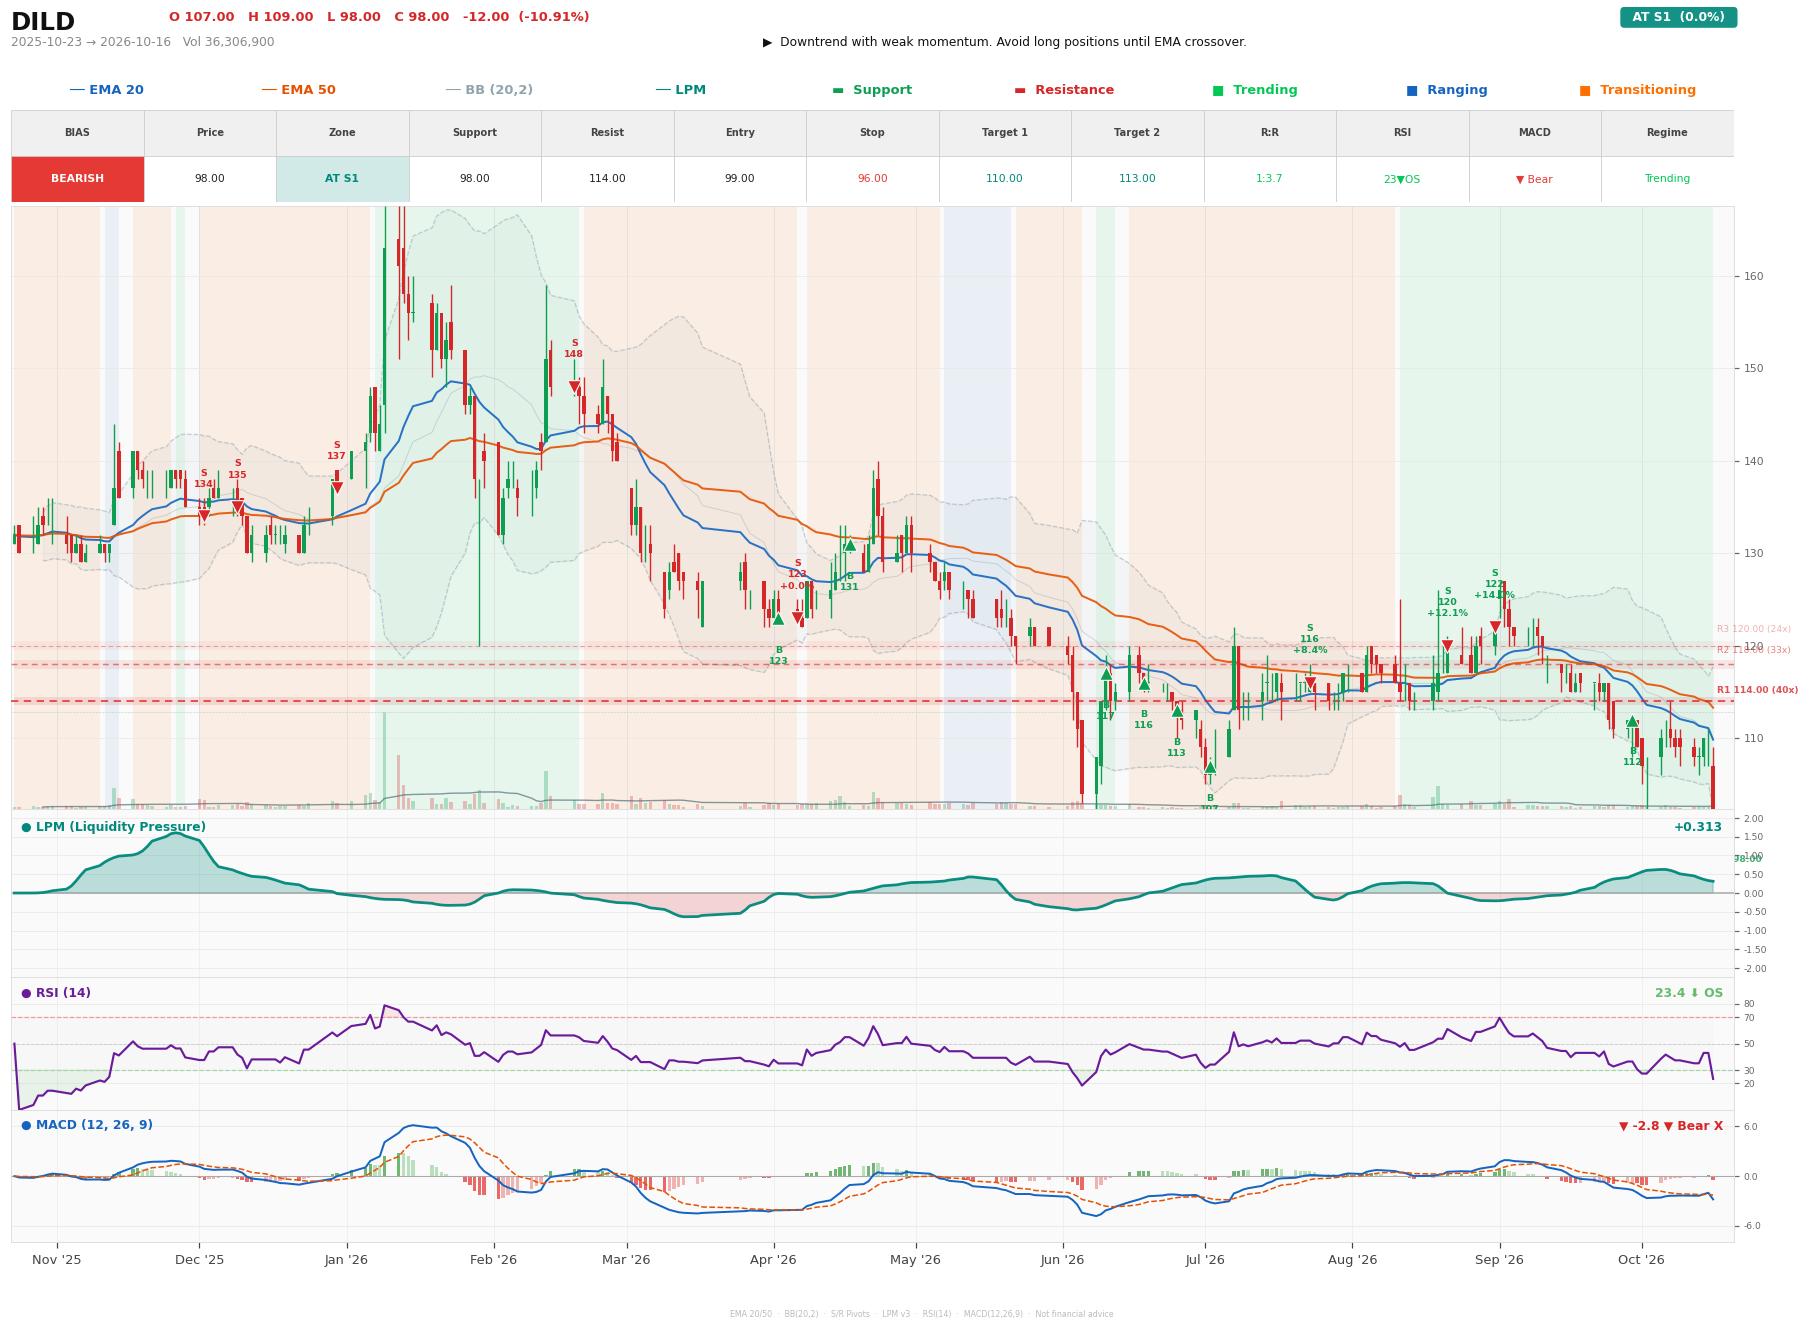1809x1330 pixels.
Task: Click the S 116 +8.4% sell arrow
Action: click(x=1310, y=684)
